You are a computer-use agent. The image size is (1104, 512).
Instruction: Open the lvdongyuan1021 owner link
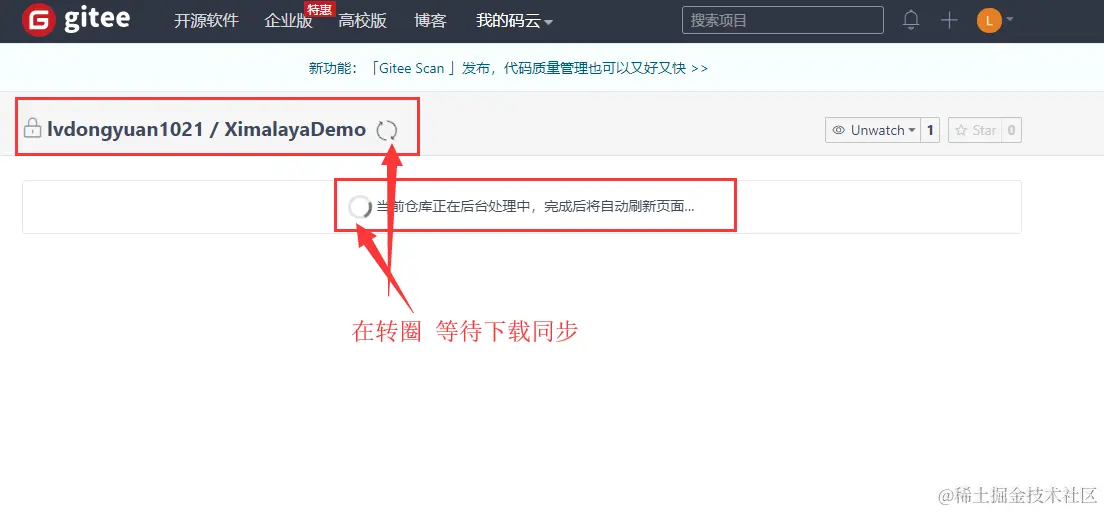pos(125,130)
